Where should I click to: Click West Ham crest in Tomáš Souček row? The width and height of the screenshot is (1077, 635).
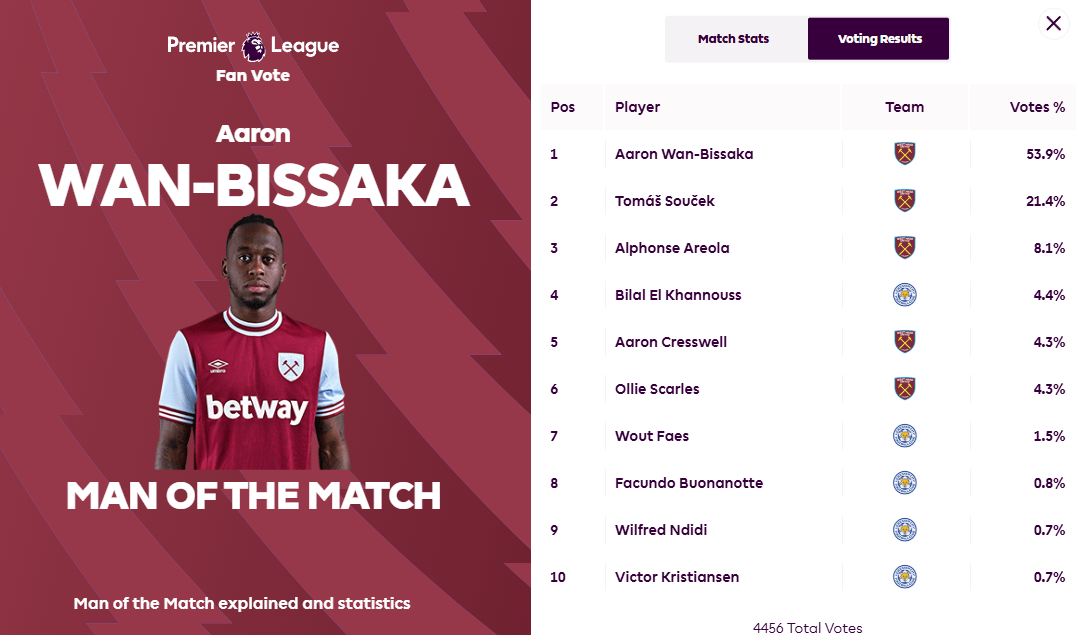click(905, 201)
